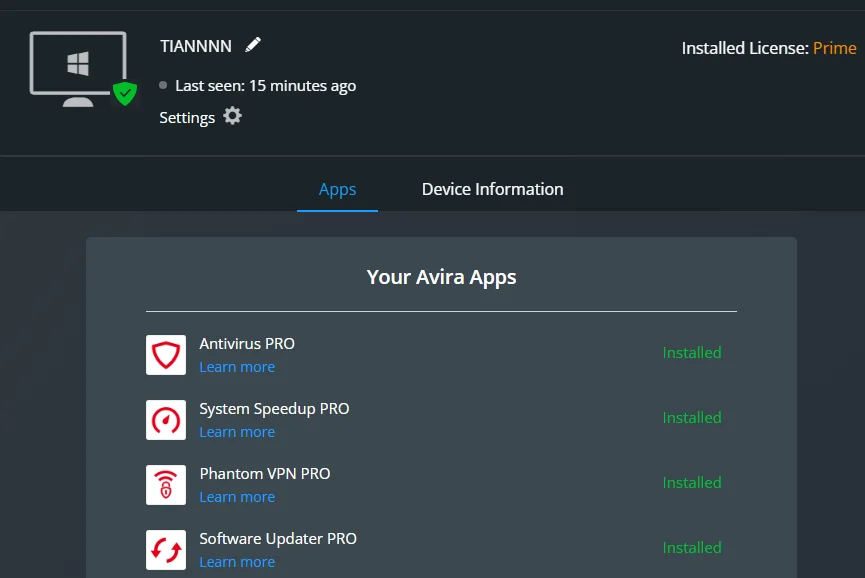Image resolution: width=865 pixels, height=578 pixels.
Task: Click the grey last-seen status dot
Action: coord(163,85)
